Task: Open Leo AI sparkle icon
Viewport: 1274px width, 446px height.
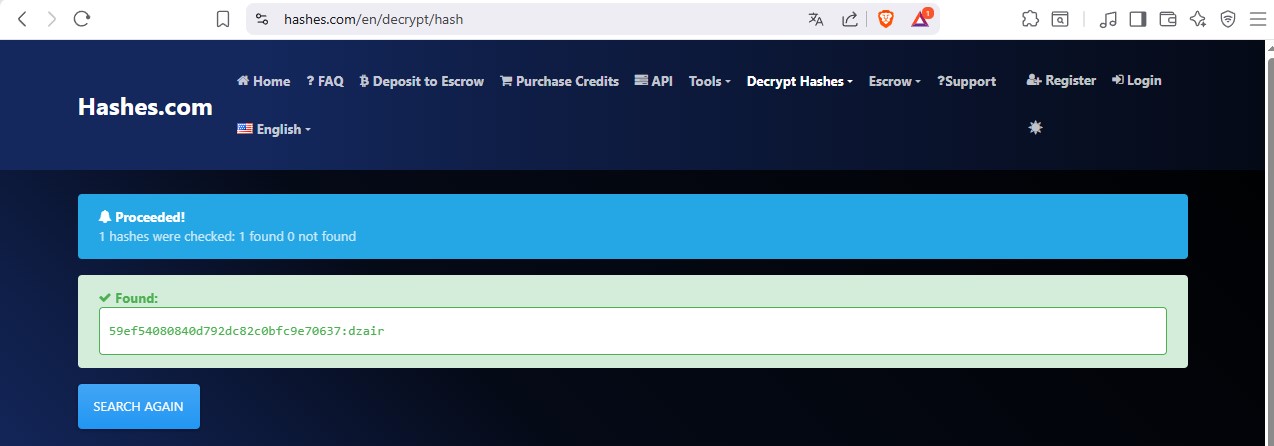Action: tap(1197, 19)
